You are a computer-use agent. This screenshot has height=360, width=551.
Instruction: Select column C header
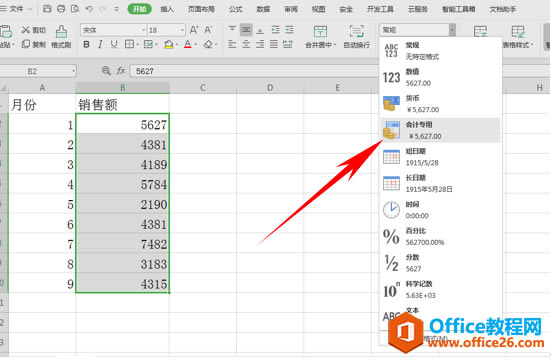pos(203,88)
